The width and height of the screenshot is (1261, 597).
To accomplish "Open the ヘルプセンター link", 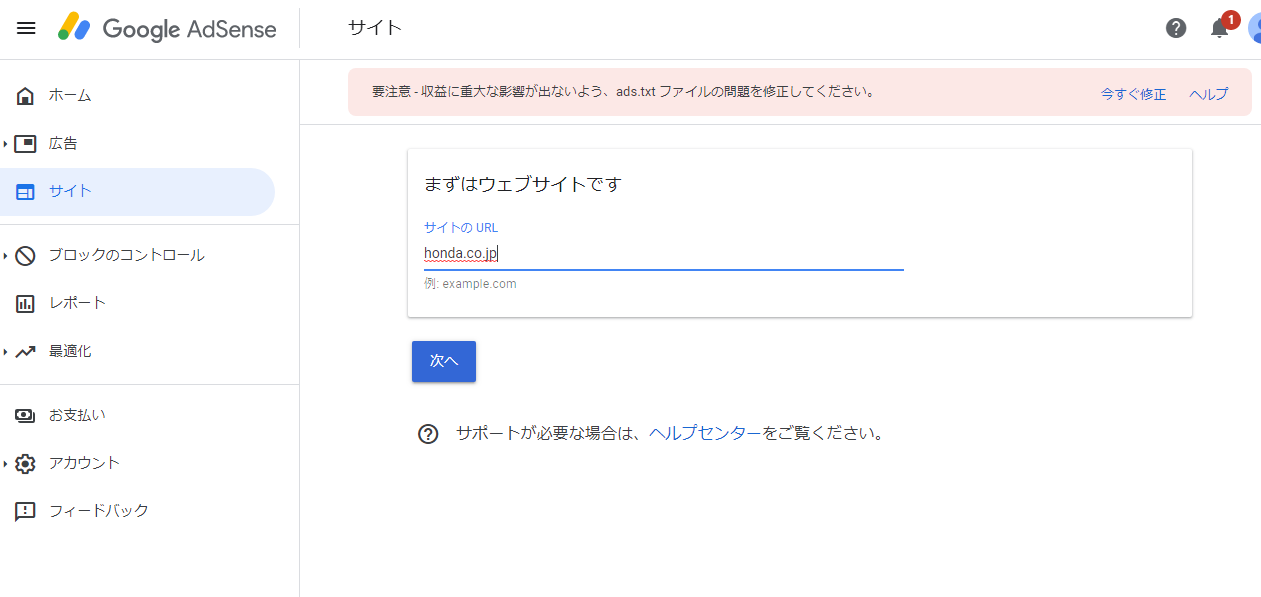I will click(705, 433).
